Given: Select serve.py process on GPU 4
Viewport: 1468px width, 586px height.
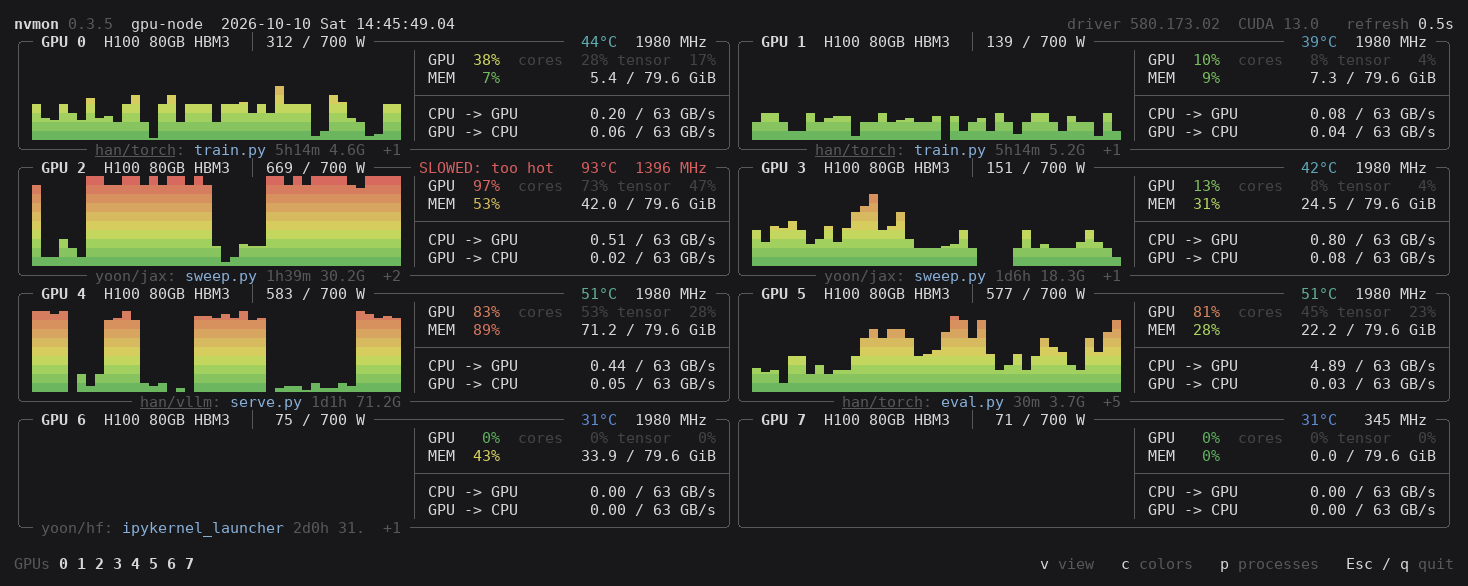Looking at the screenshot, I should coord(266,402).
